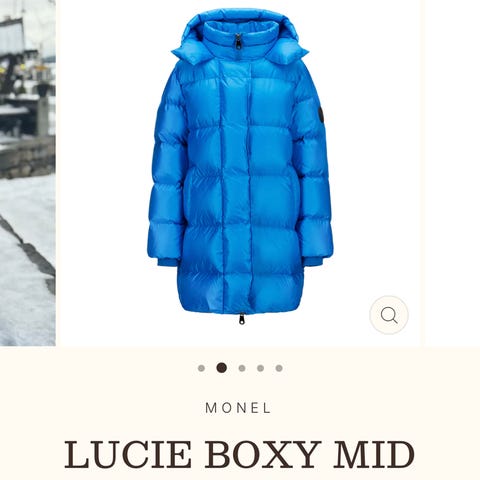The height and width of the screenshot is (480, 480).
Task: Open the MONEL brand link
Action: click(x=238, y=408)
